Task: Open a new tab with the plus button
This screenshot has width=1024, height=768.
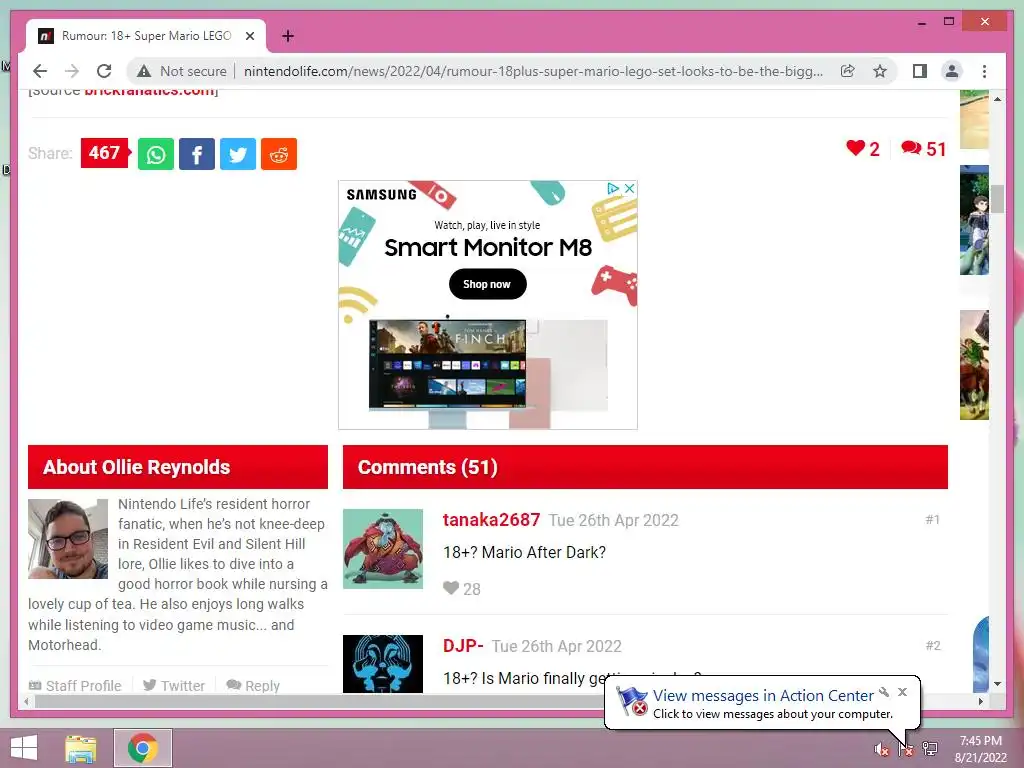Action: coord(288,36)
